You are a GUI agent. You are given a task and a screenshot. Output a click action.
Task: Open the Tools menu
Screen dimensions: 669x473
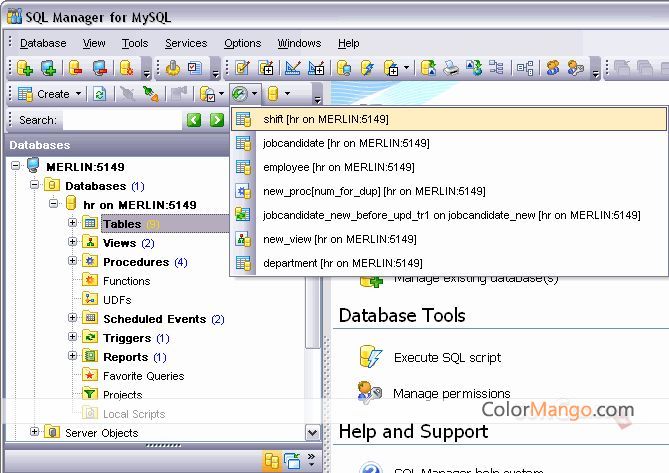click(135, 43)
